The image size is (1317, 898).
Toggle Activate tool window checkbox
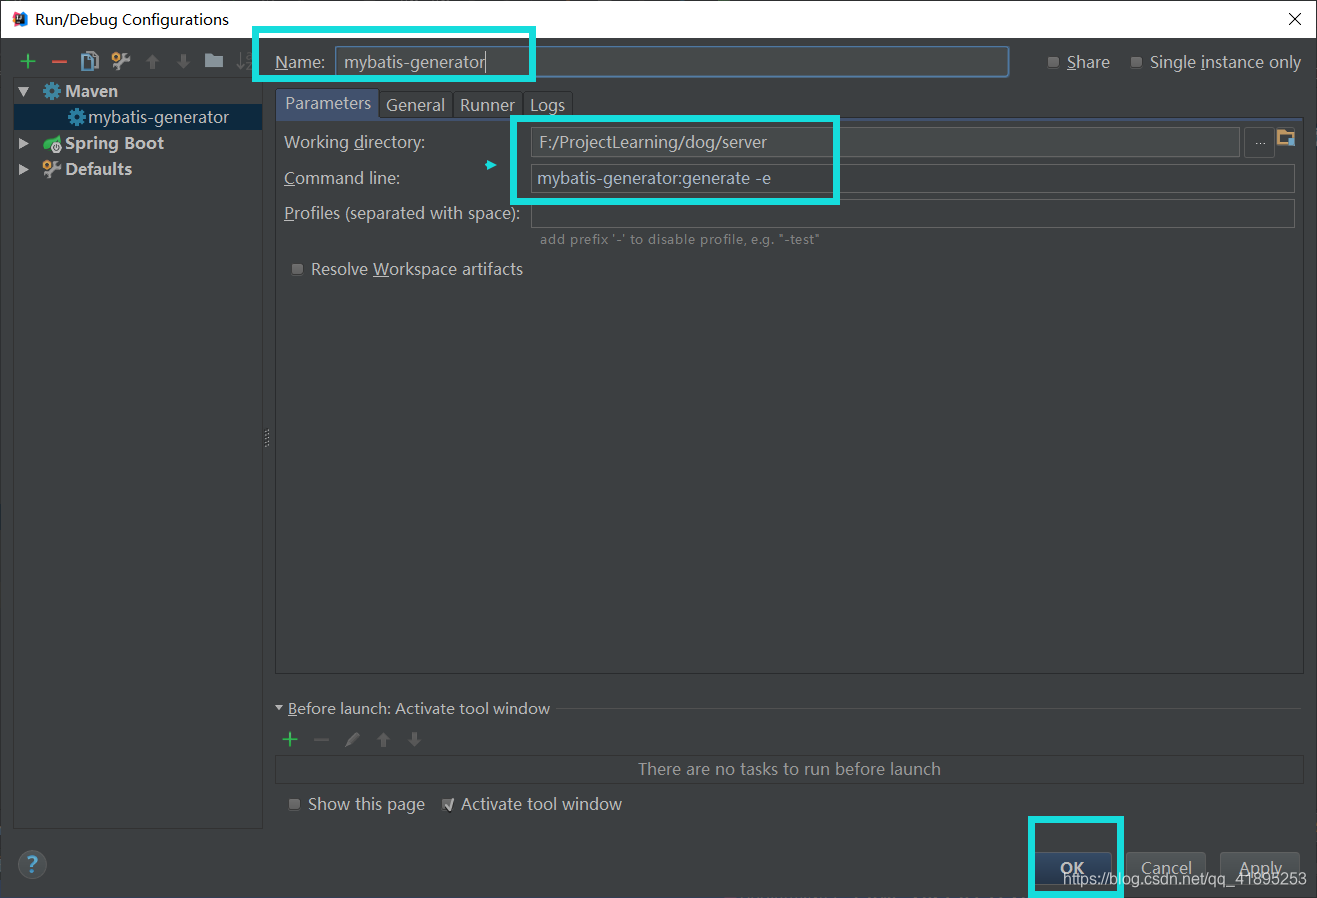click(448, 804)
